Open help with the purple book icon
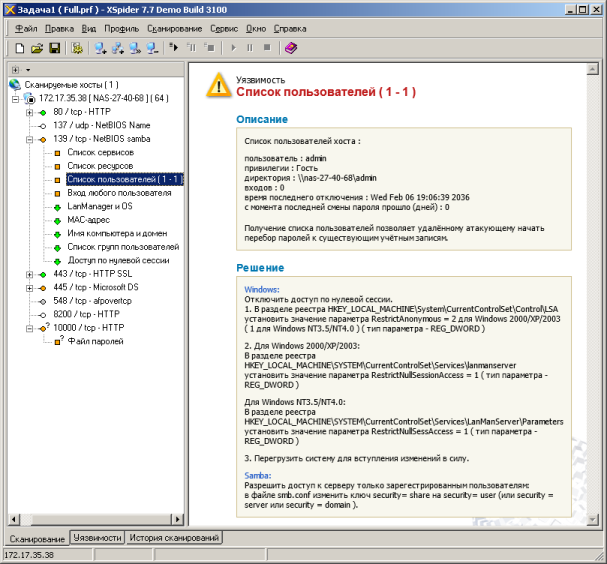The image size is (607, 564). (291, 48)
